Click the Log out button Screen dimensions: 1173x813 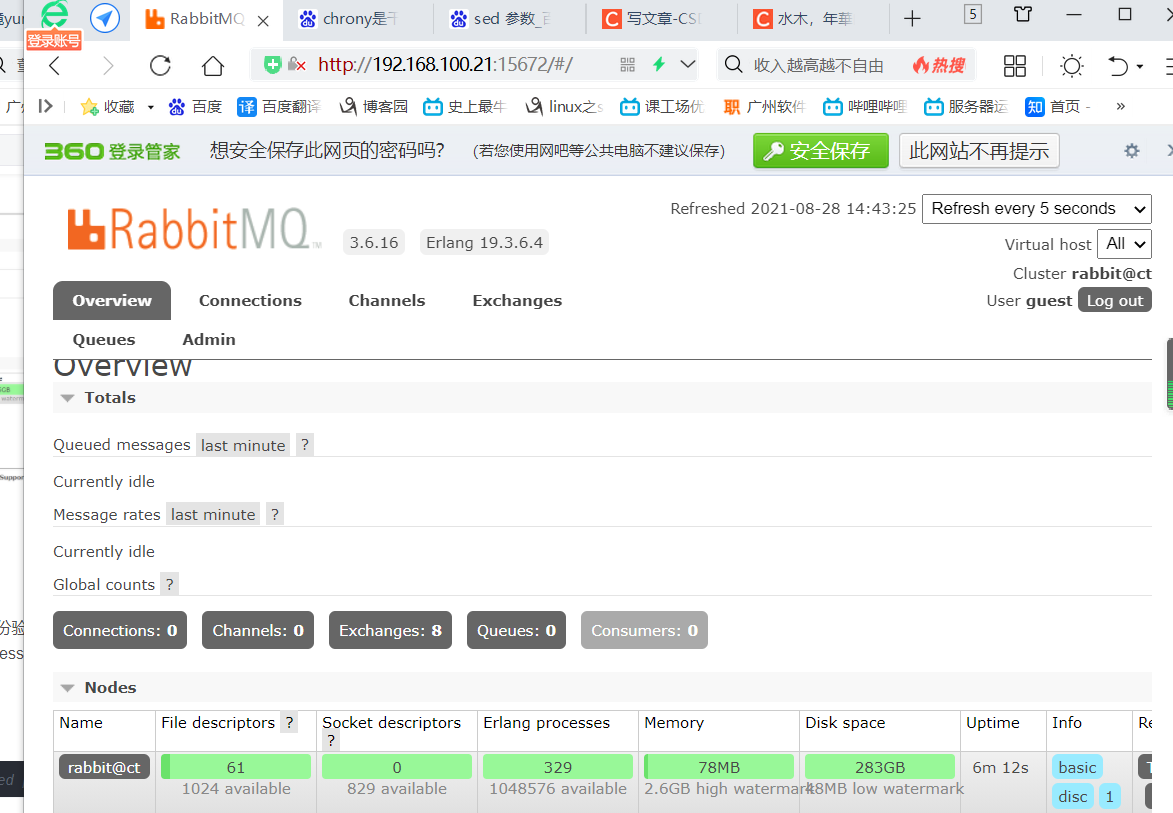(x=1115, y=301)
